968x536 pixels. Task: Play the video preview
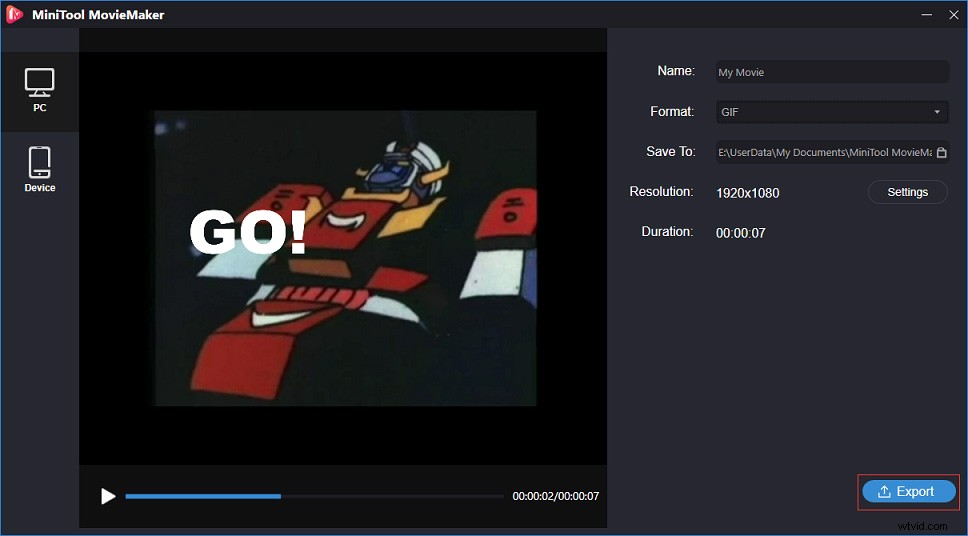(108, 496)
